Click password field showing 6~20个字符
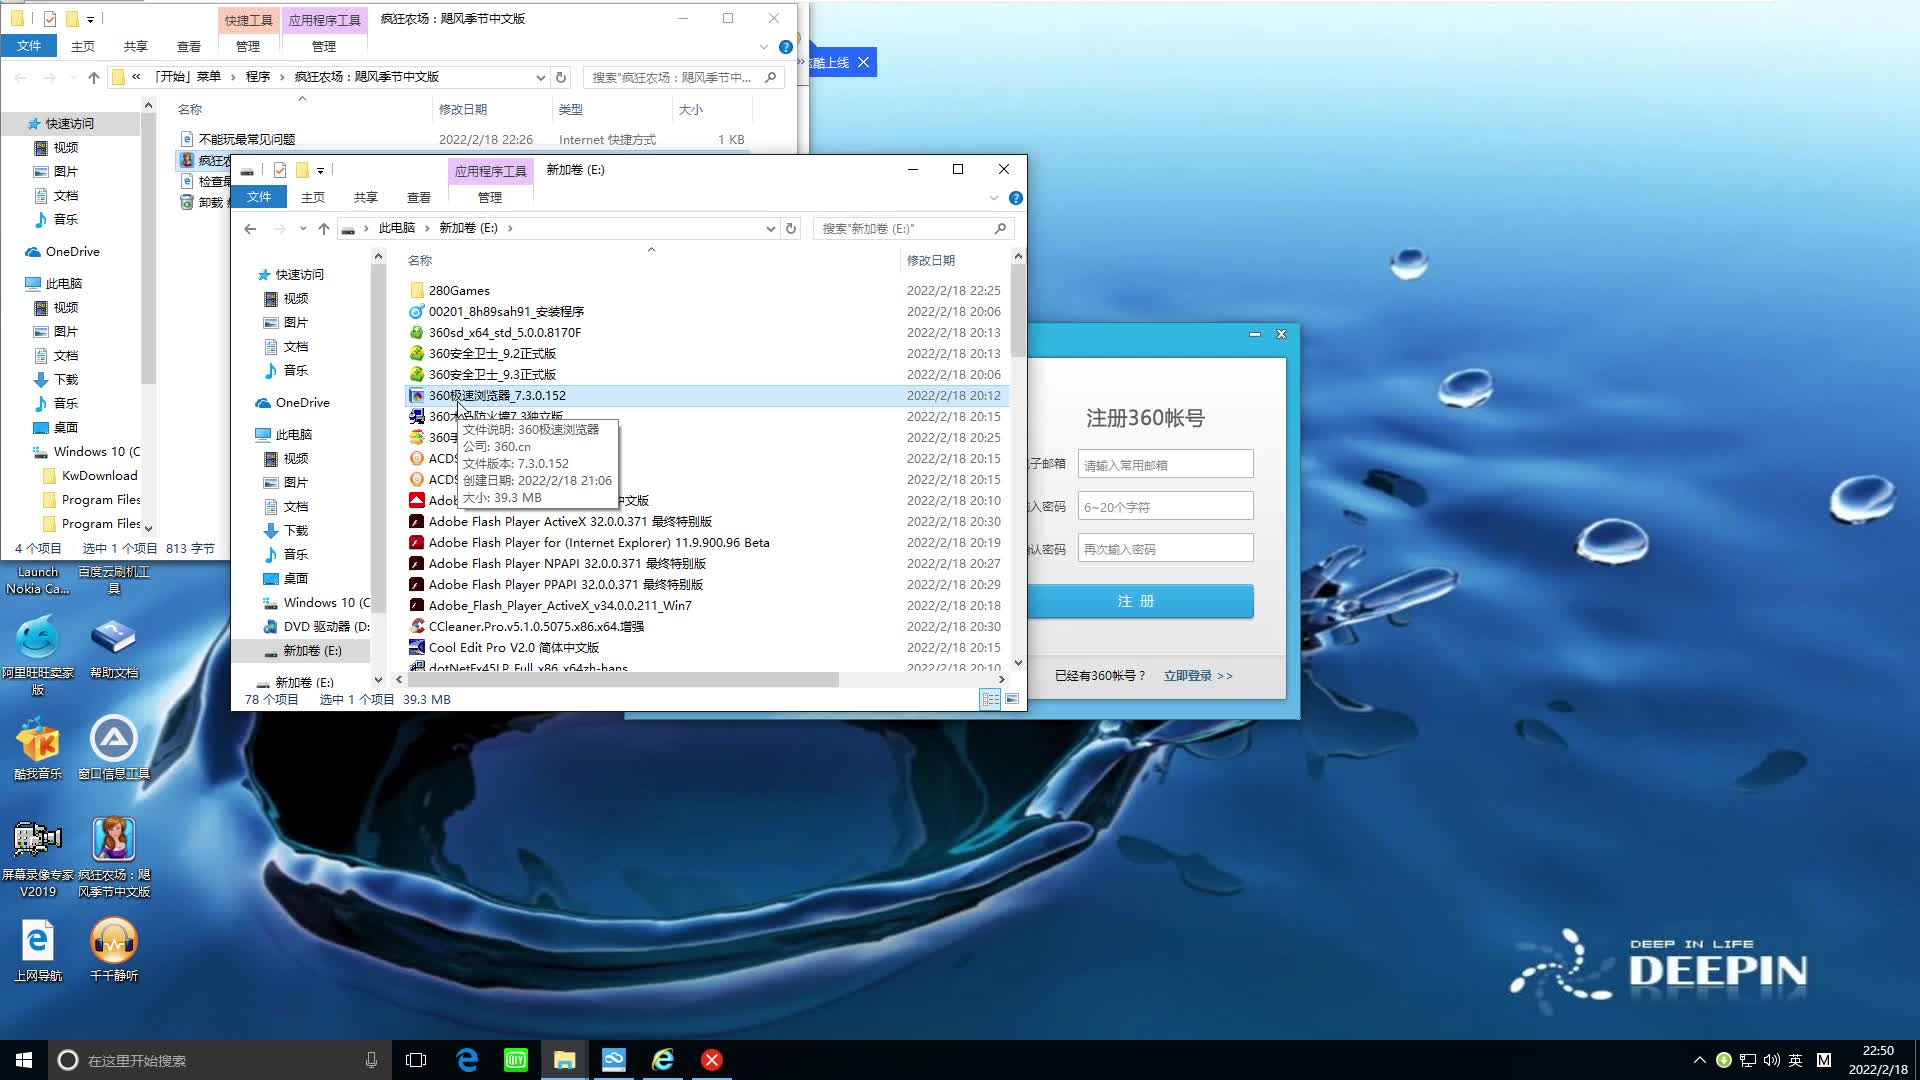The height and width of the screenshot is (1080, 1920). [1165, 507]
